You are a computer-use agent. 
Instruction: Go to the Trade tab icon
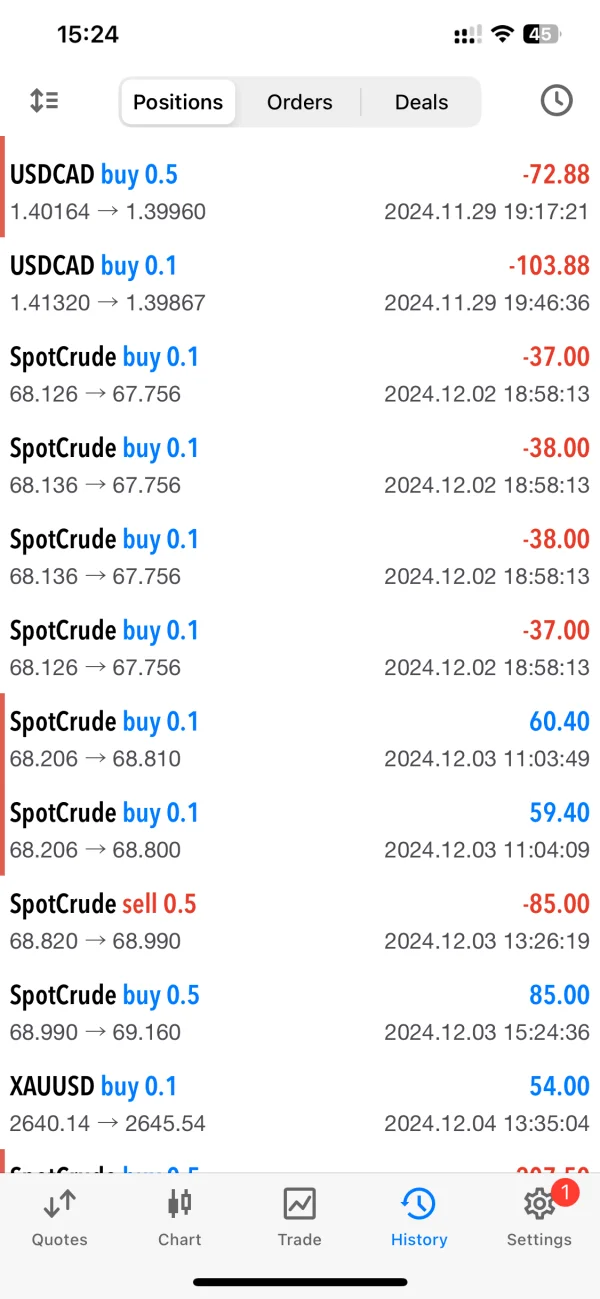coord(299,1203)
